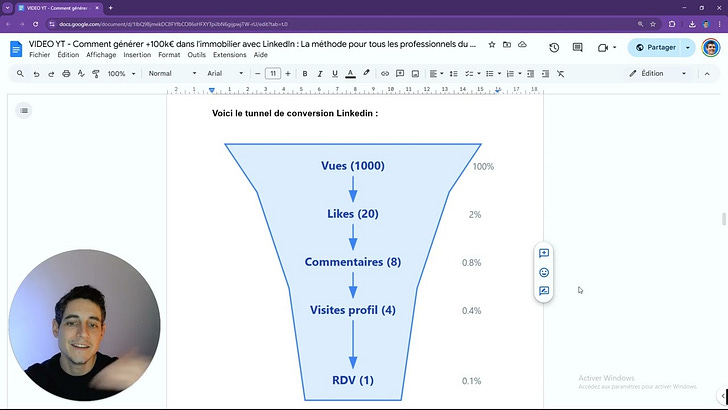This screenshot has width=728, height=410.
Task: Check the cloud save status
Action: 522,45
